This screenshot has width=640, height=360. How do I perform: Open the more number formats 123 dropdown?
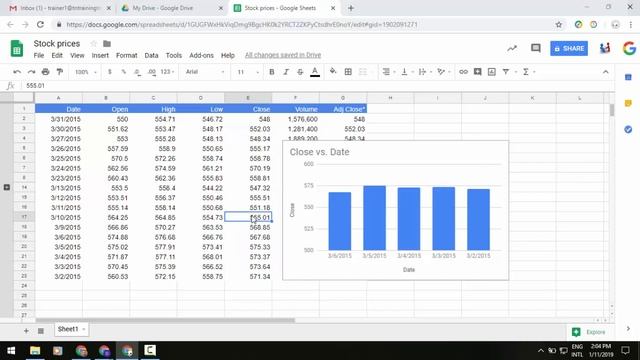click(167, 72)
